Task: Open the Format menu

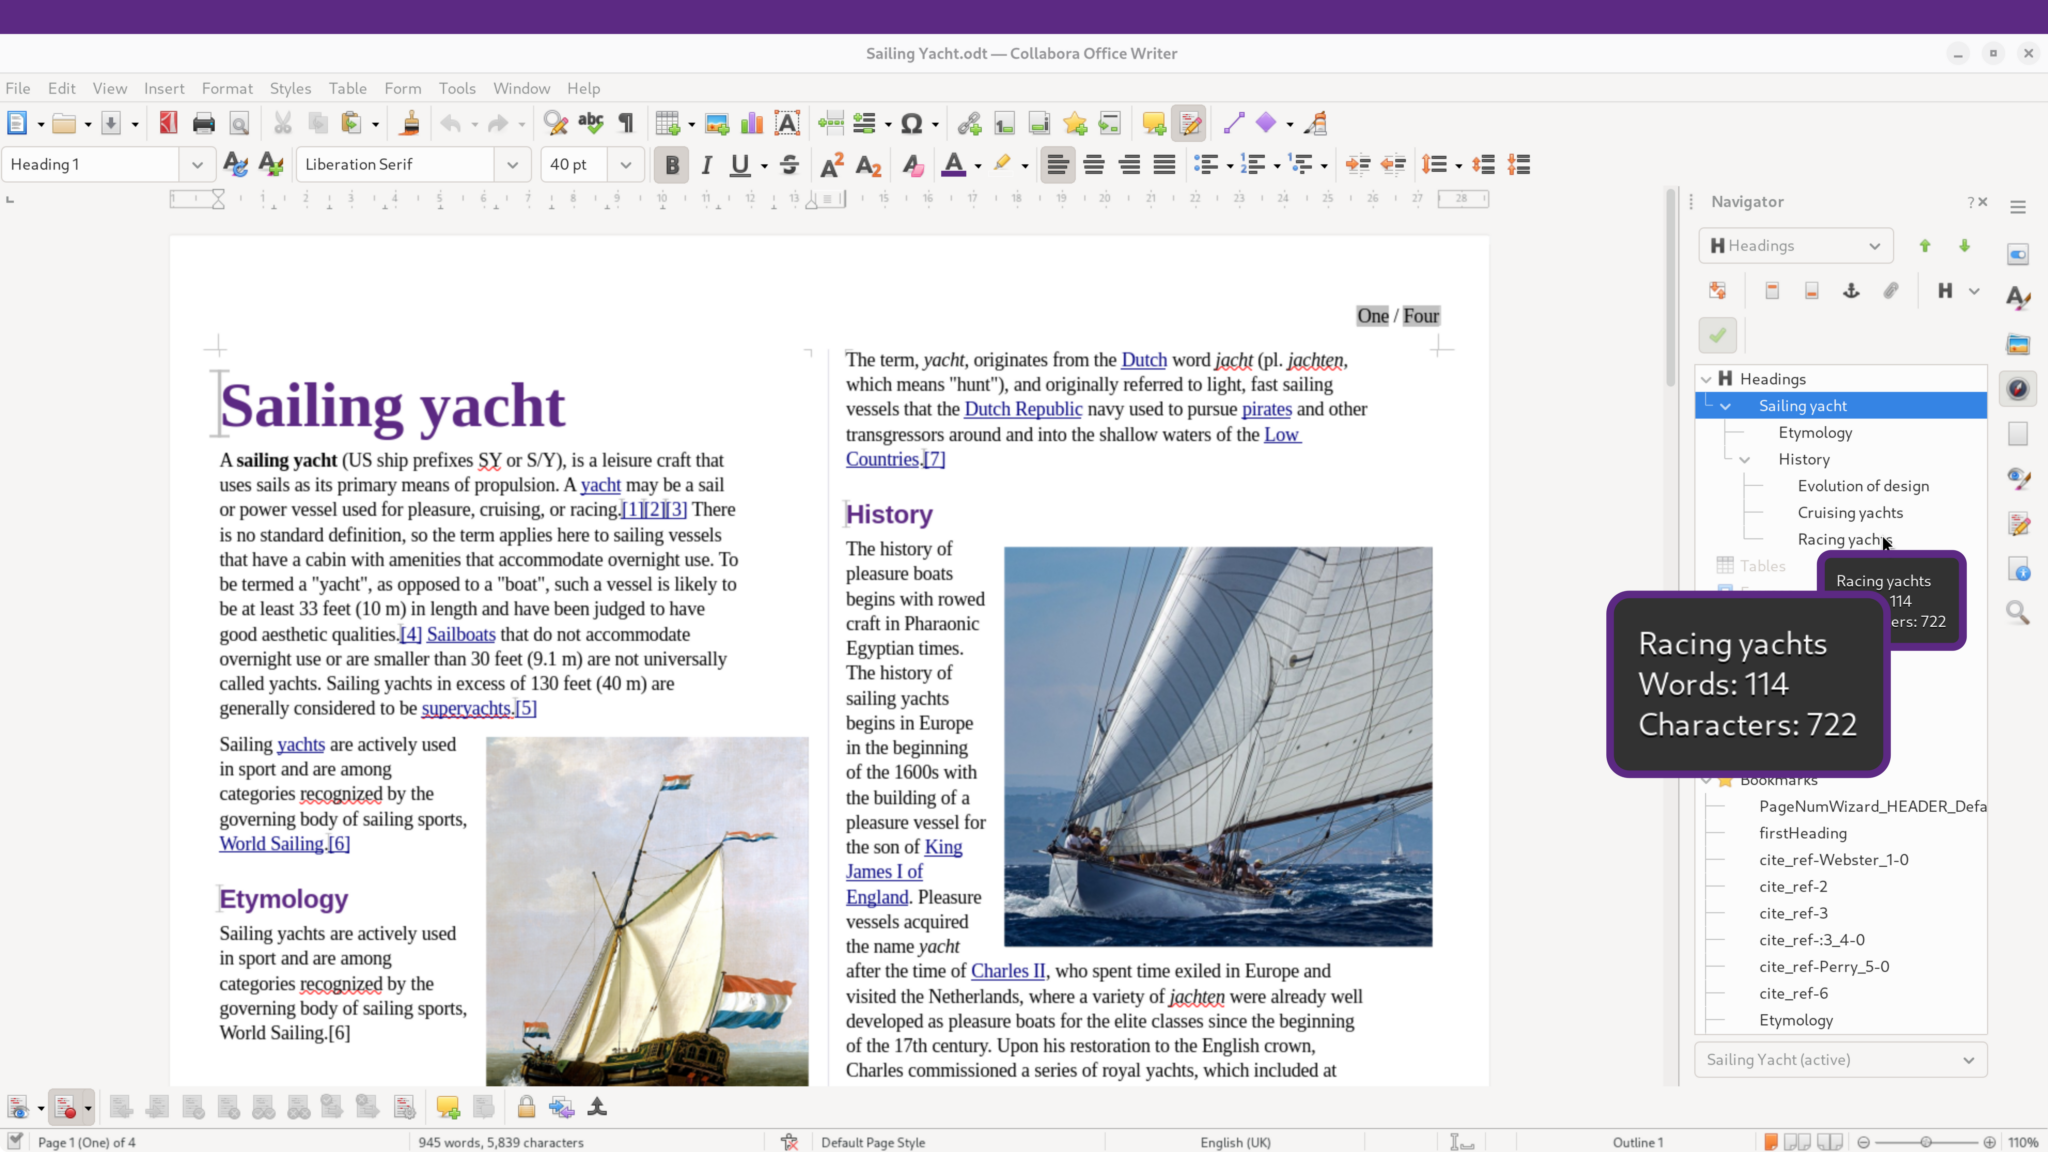Action: 227,88
